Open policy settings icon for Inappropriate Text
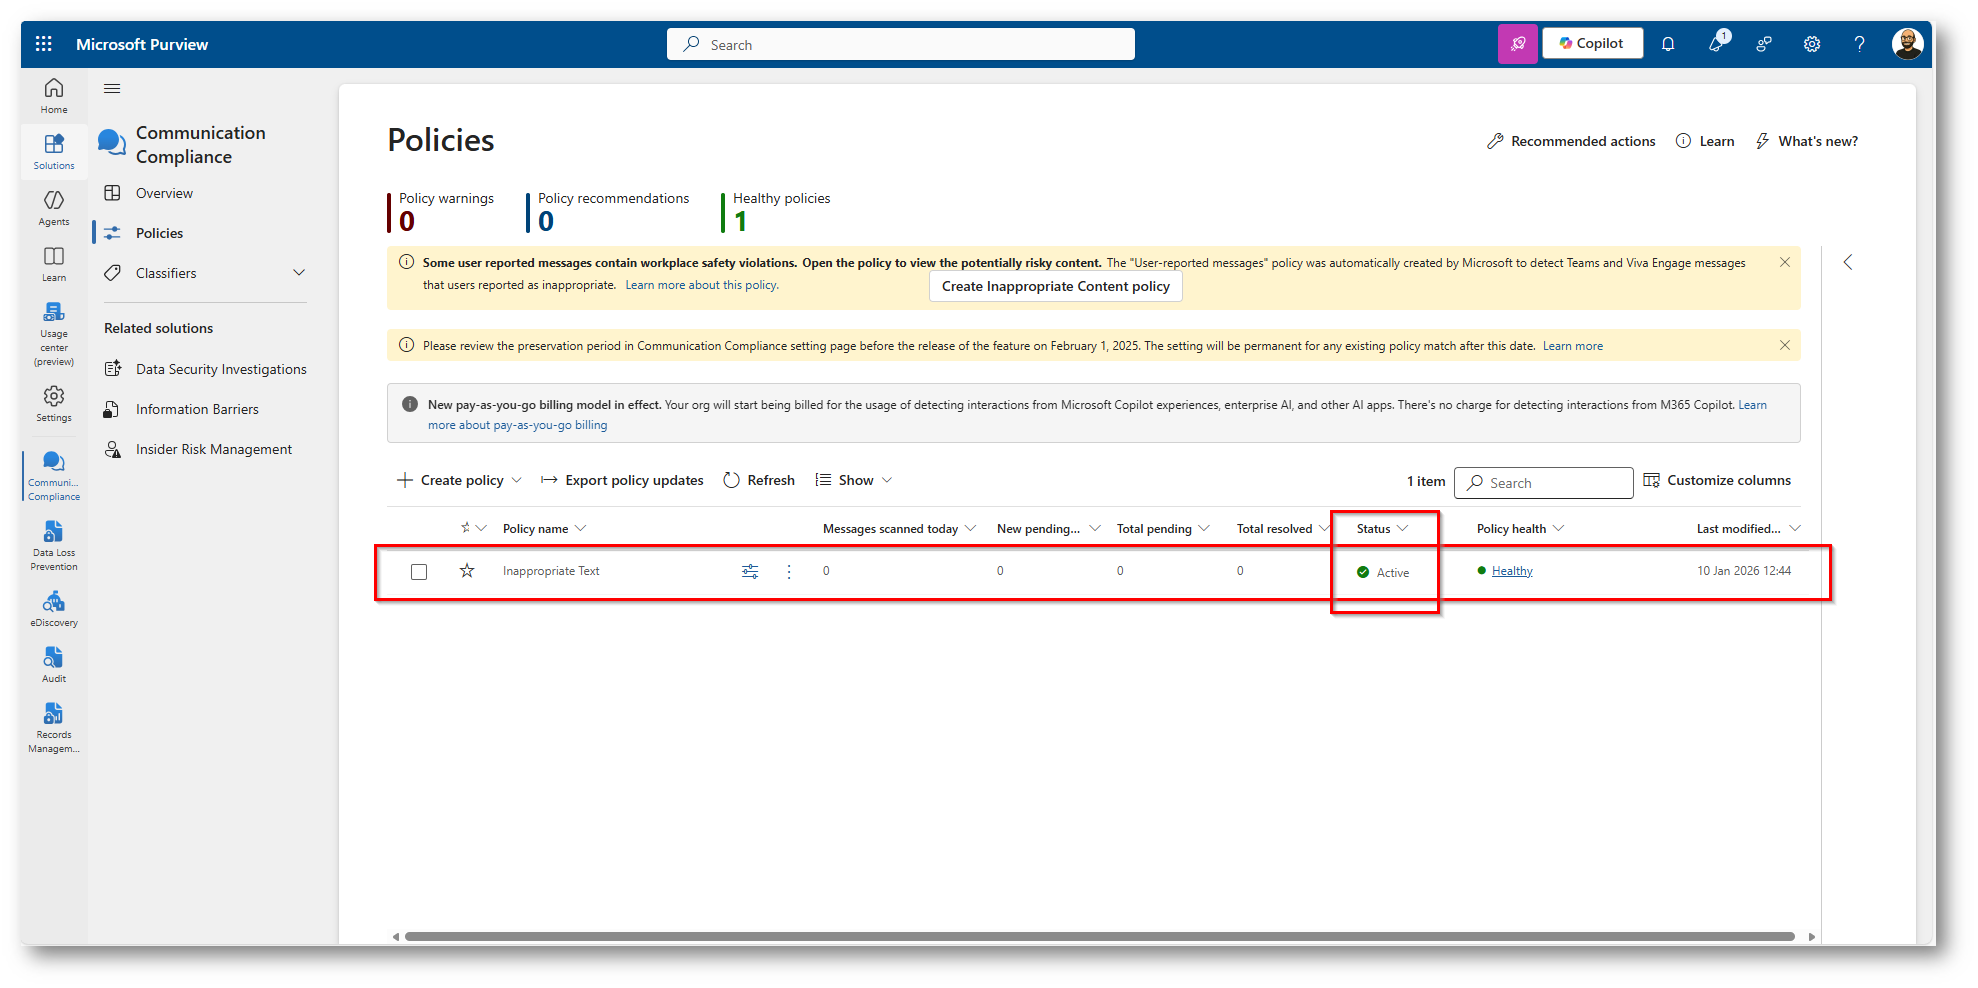The image size is (1978, 988). [750, 572]
